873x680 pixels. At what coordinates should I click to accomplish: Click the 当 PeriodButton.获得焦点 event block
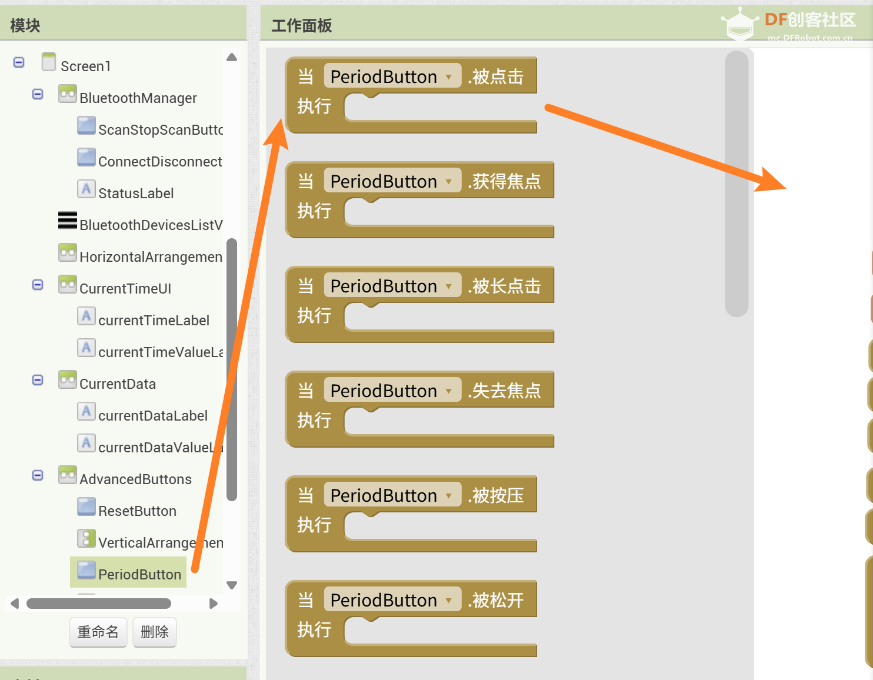(x=419, y=200)
